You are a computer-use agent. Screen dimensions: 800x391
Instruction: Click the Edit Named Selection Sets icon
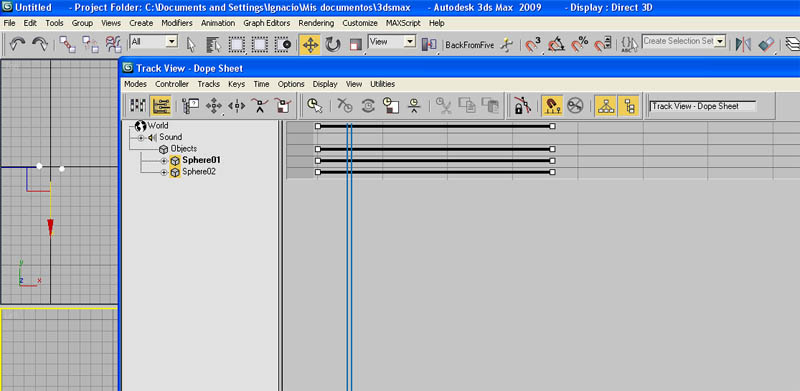click(x=629, y=45)
